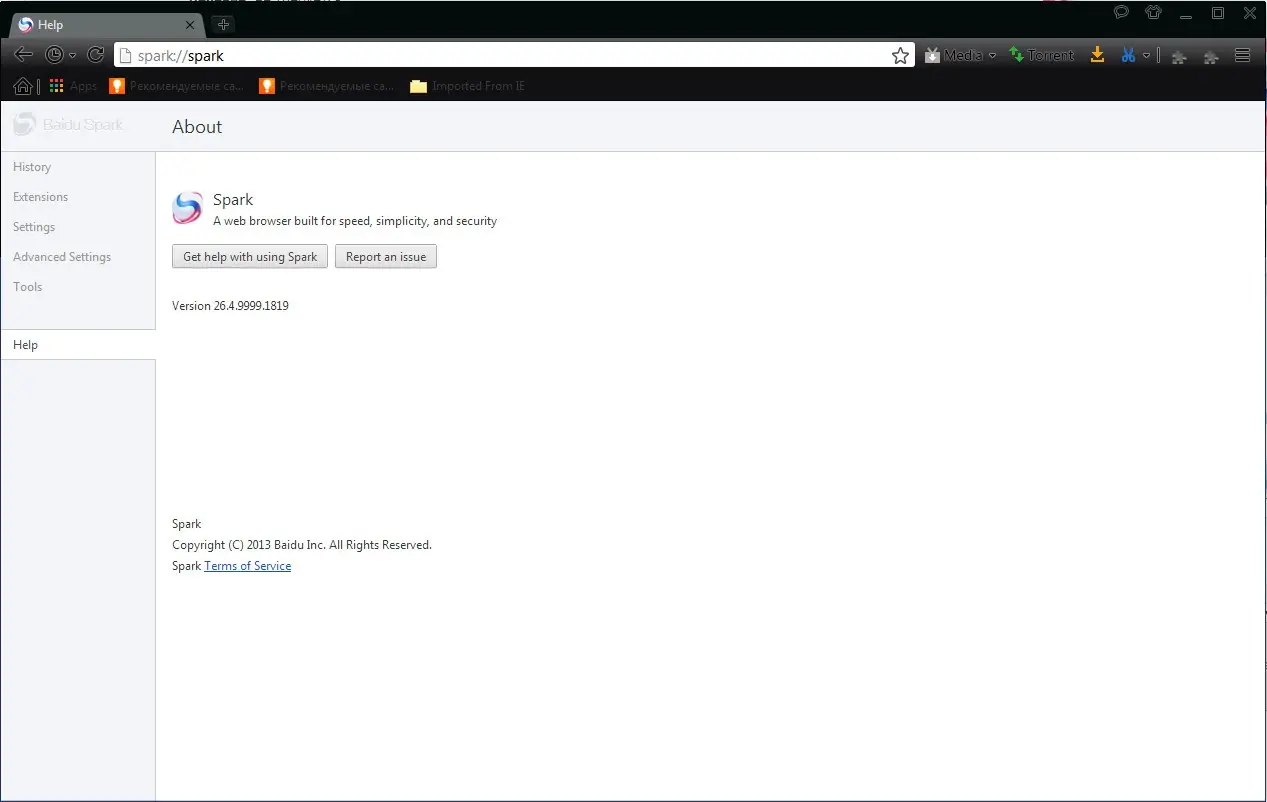Expand the history dropdown arrow beside the clock

[x=72, y=56]
